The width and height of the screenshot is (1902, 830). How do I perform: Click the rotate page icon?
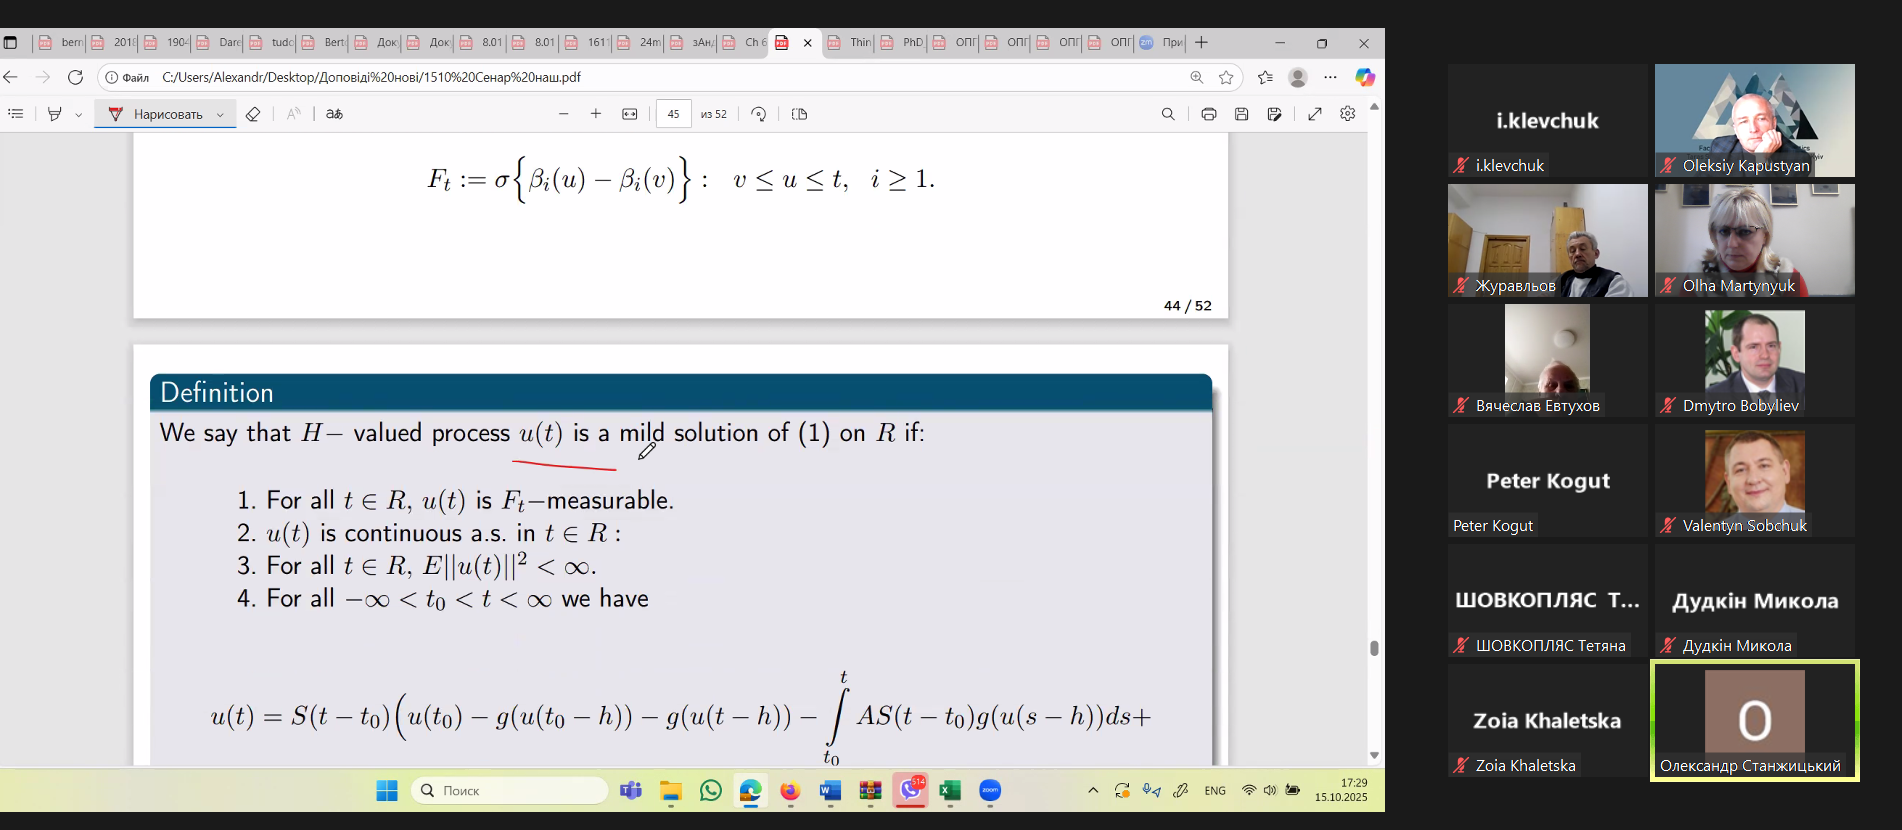pyautogui.click(x=759, y=114)
